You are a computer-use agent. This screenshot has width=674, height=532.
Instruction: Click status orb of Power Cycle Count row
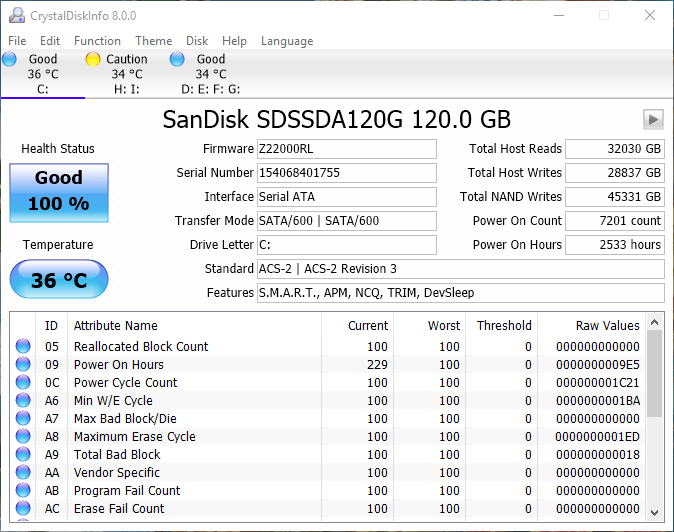point(23,382)
